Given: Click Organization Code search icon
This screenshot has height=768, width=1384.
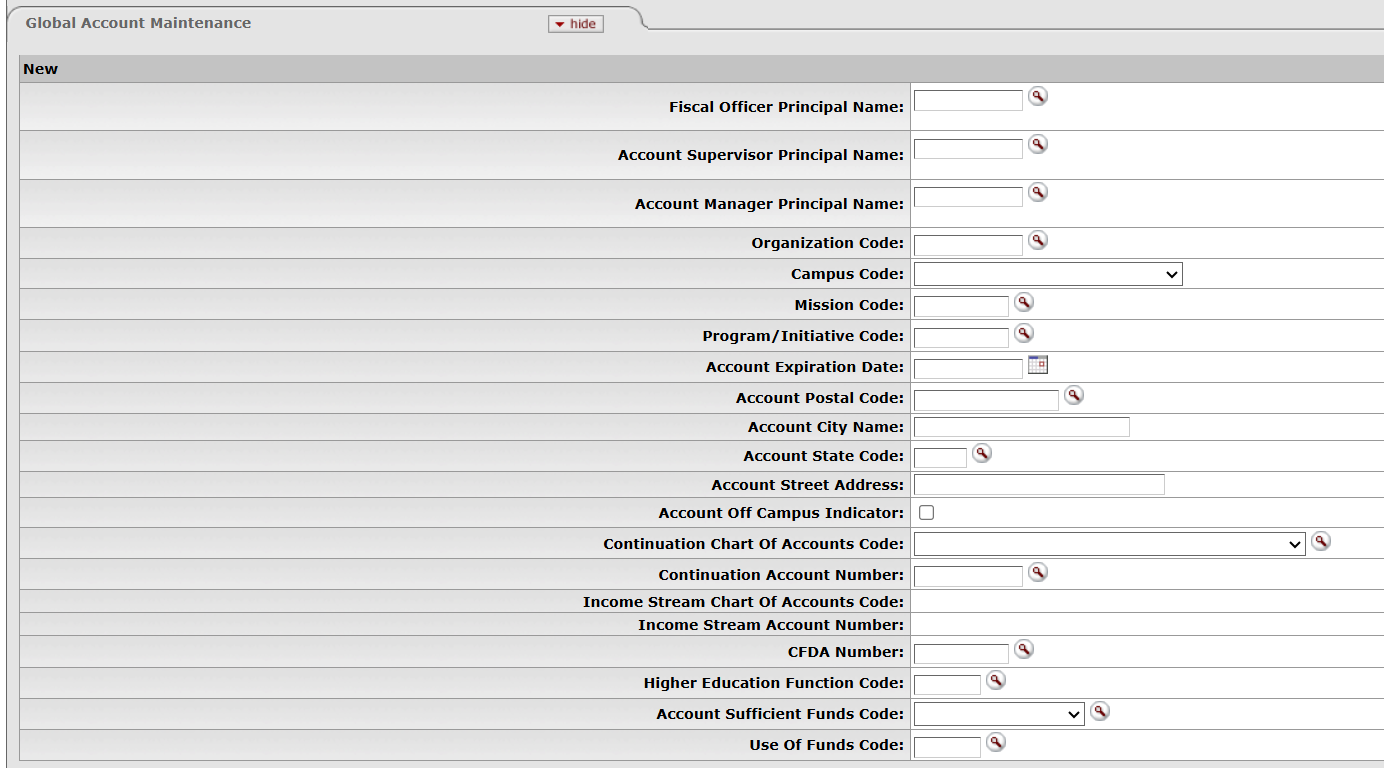Looking at the screenshot, I should [x=1038, y=240].
